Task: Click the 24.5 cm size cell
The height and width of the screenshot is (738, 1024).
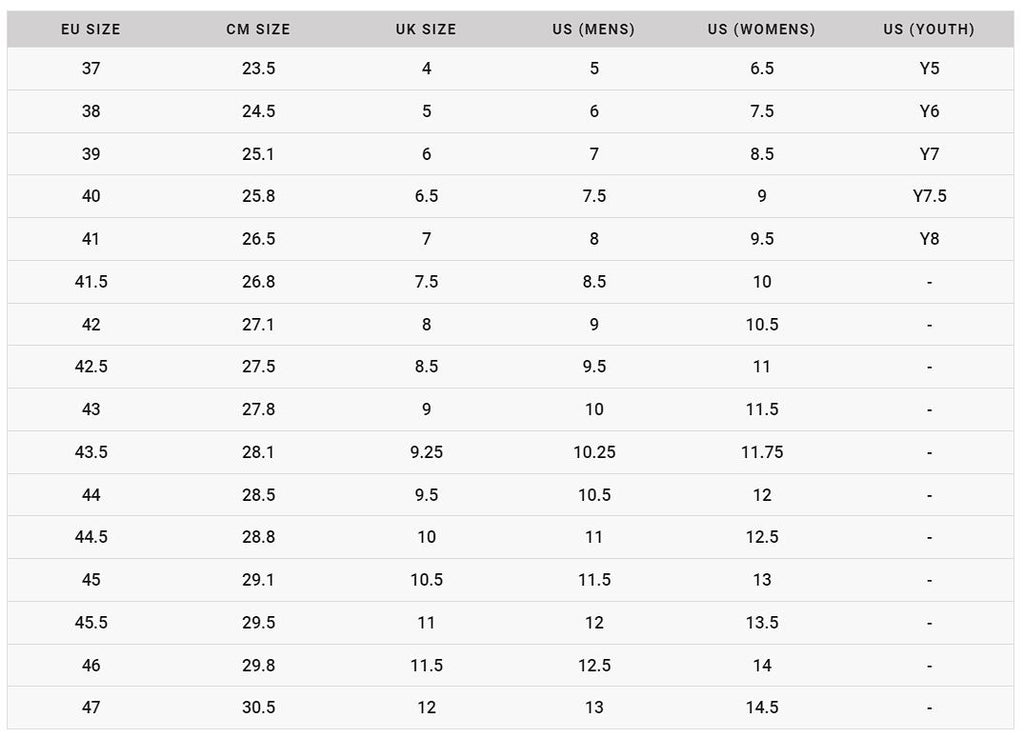Action: click(259, 111)
